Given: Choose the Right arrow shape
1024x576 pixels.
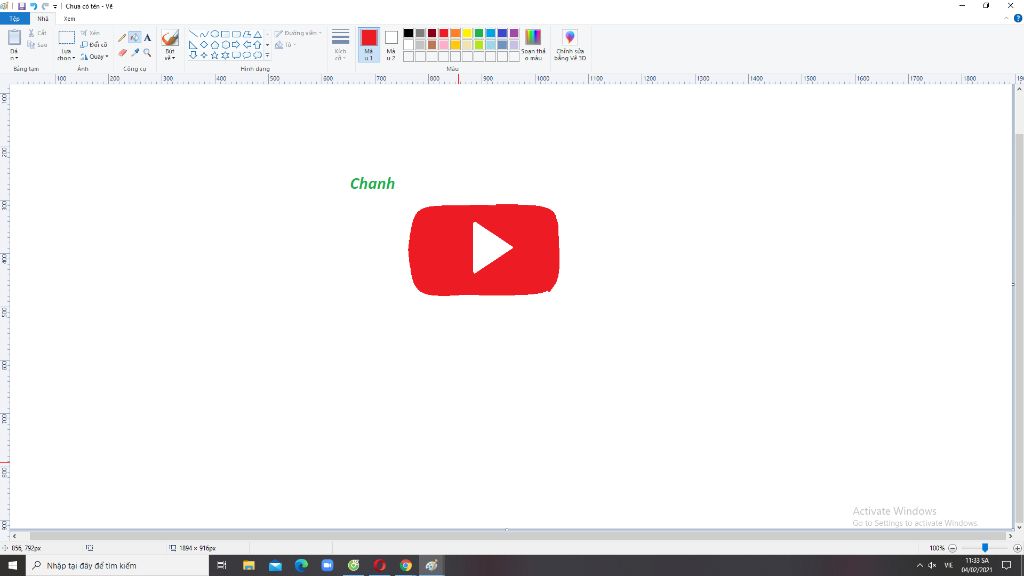Looking at the screenshot, I should point(236,44).
